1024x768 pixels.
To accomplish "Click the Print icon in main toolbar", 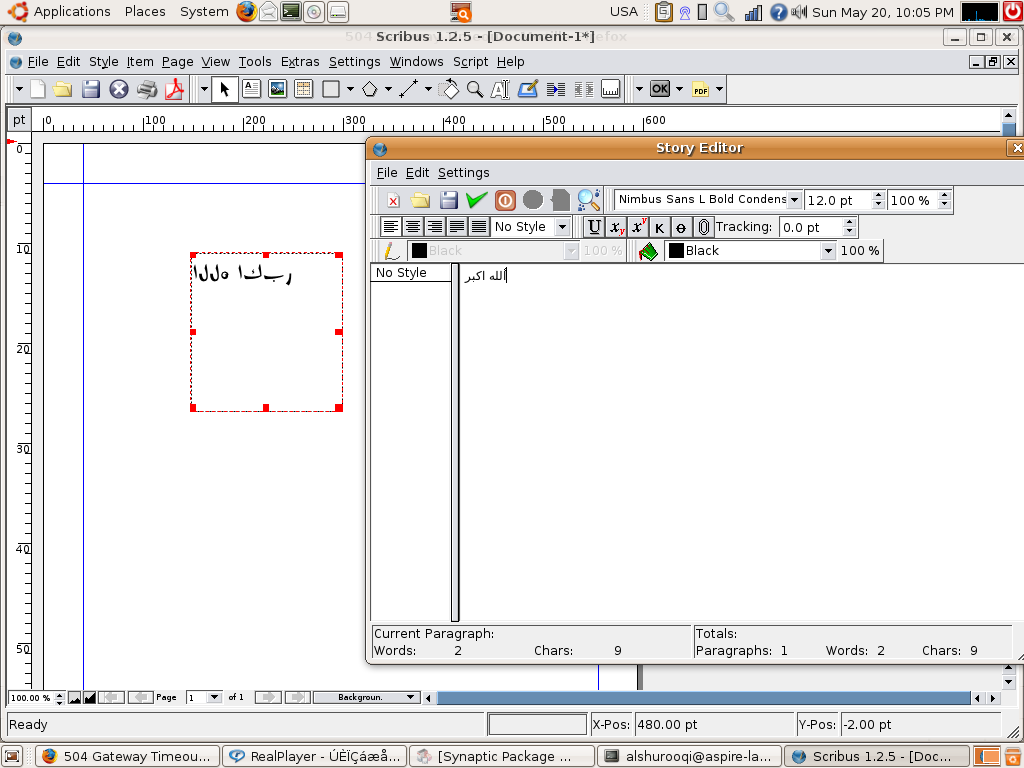I will click(x=147, y=89).
